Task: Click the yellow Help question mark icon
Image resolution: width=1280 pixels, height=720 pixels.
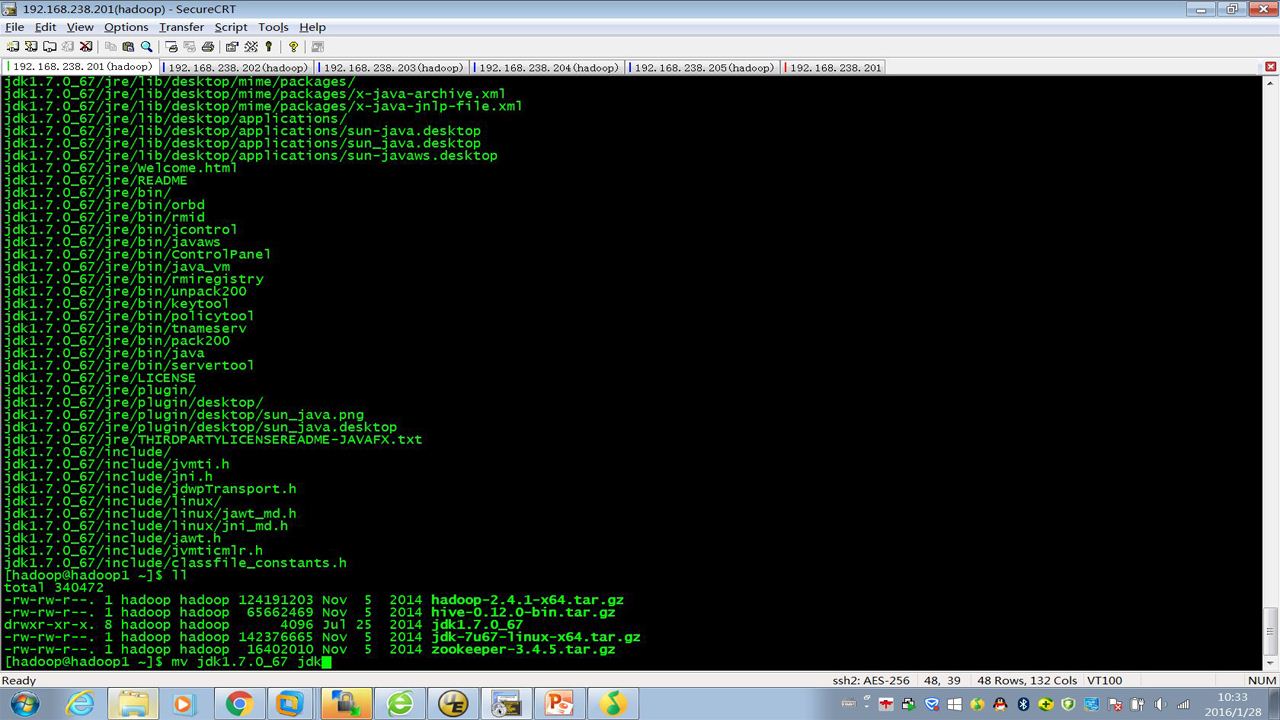Action: click(293, 47)
